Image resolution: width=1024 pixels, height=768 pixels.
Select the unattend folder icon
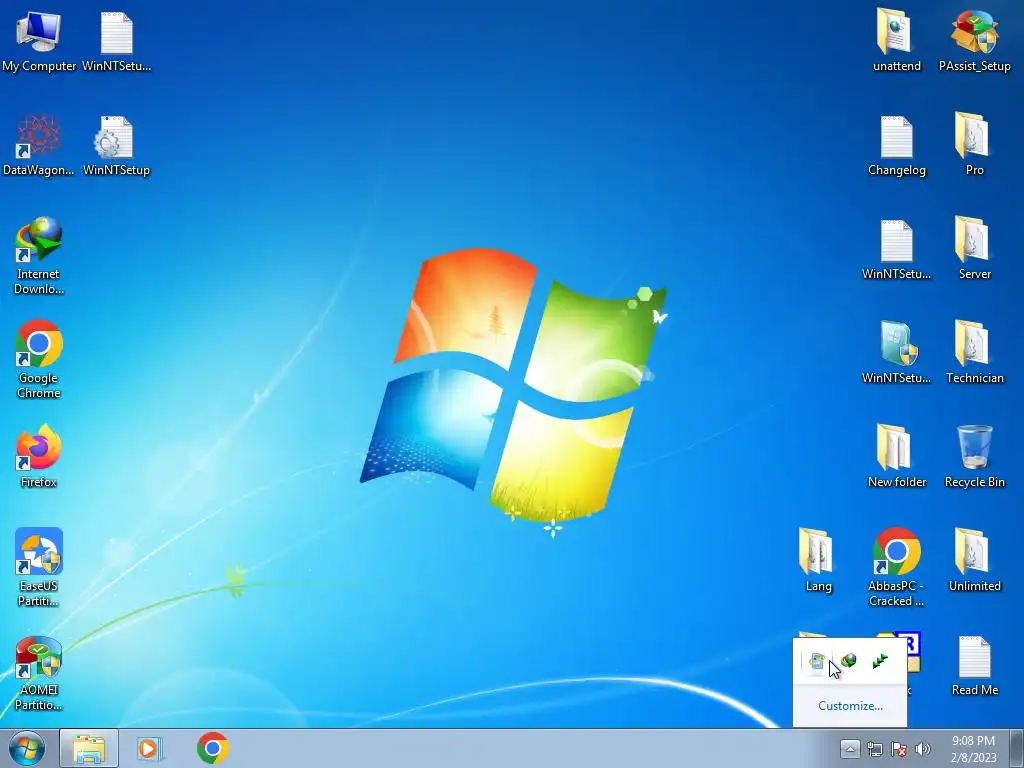(x=897, y=40)
